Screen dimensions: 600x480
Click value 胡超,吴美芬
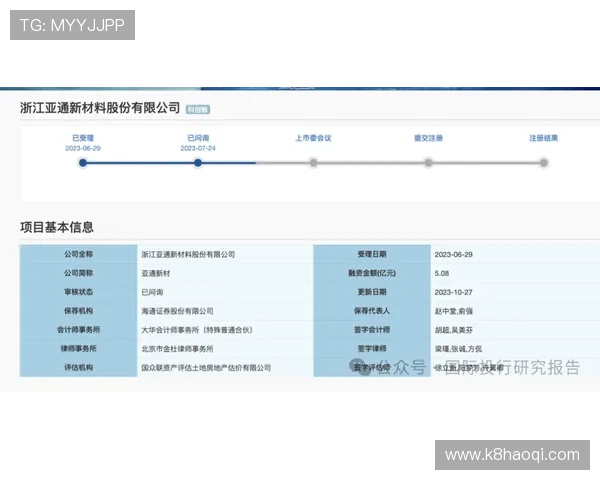[x=453, y=330]
